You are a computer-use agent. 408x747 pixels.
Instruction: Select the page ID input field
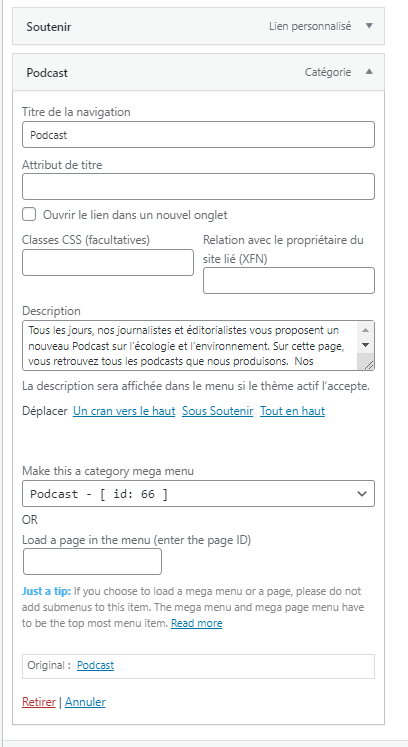pyautogui.click(x=92, y=562)
